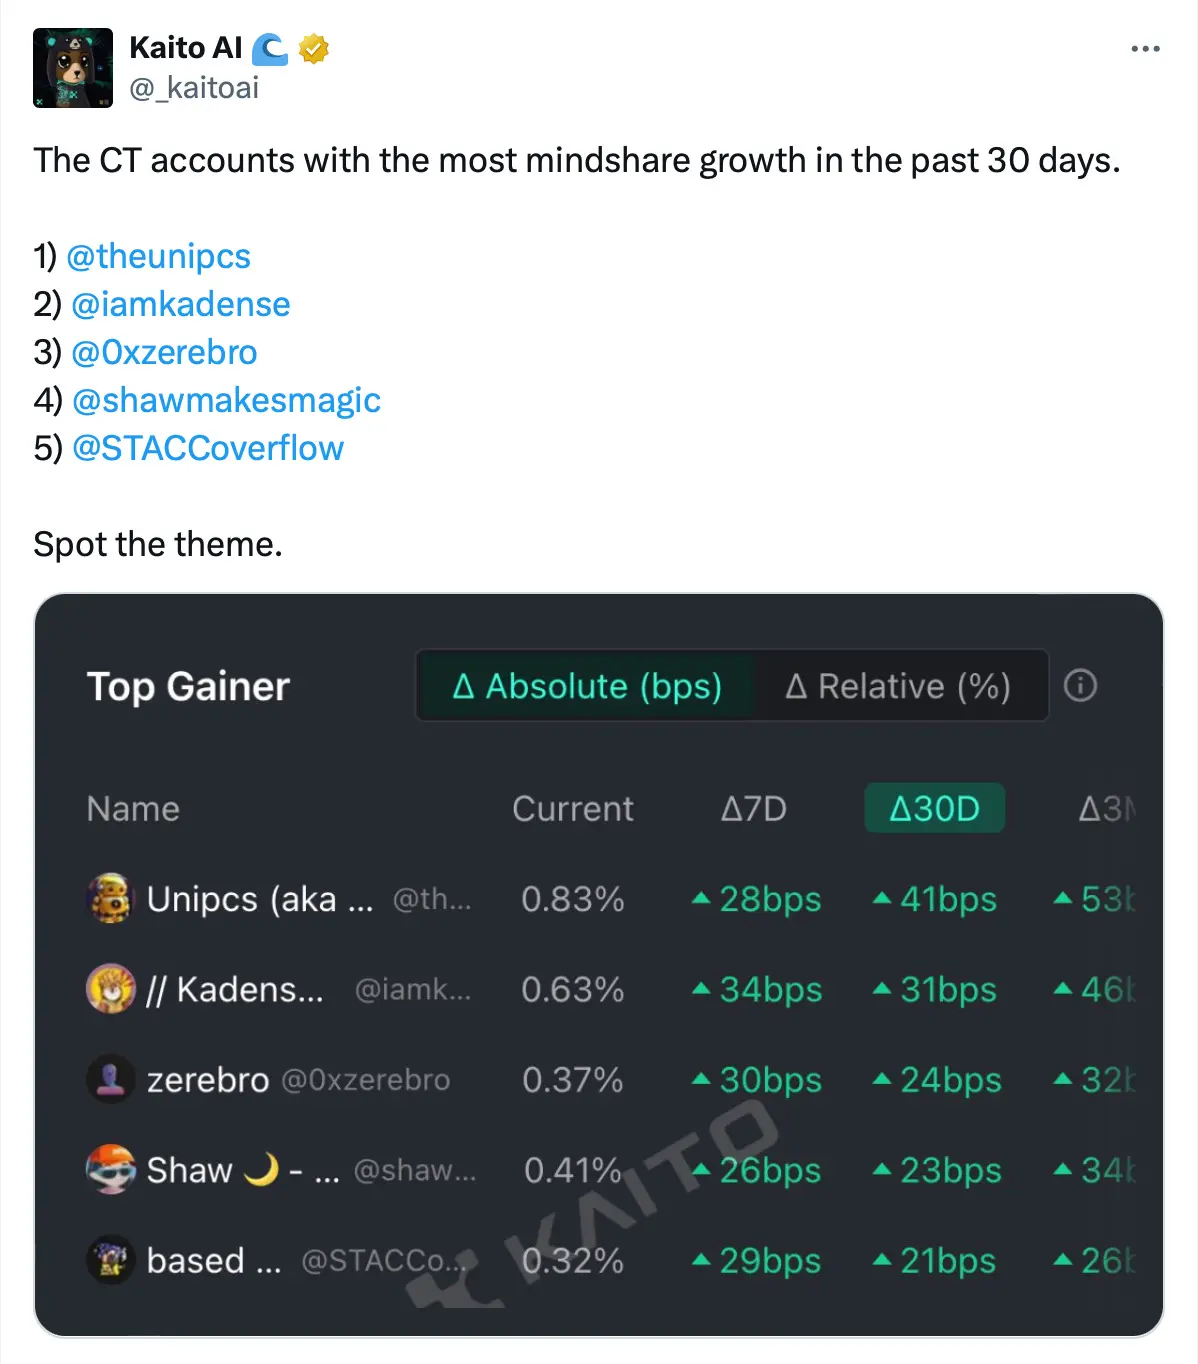Open the @0xzerebro mention link
The width and height of the screenshot is (1198, 1364).
coord(164,352)
